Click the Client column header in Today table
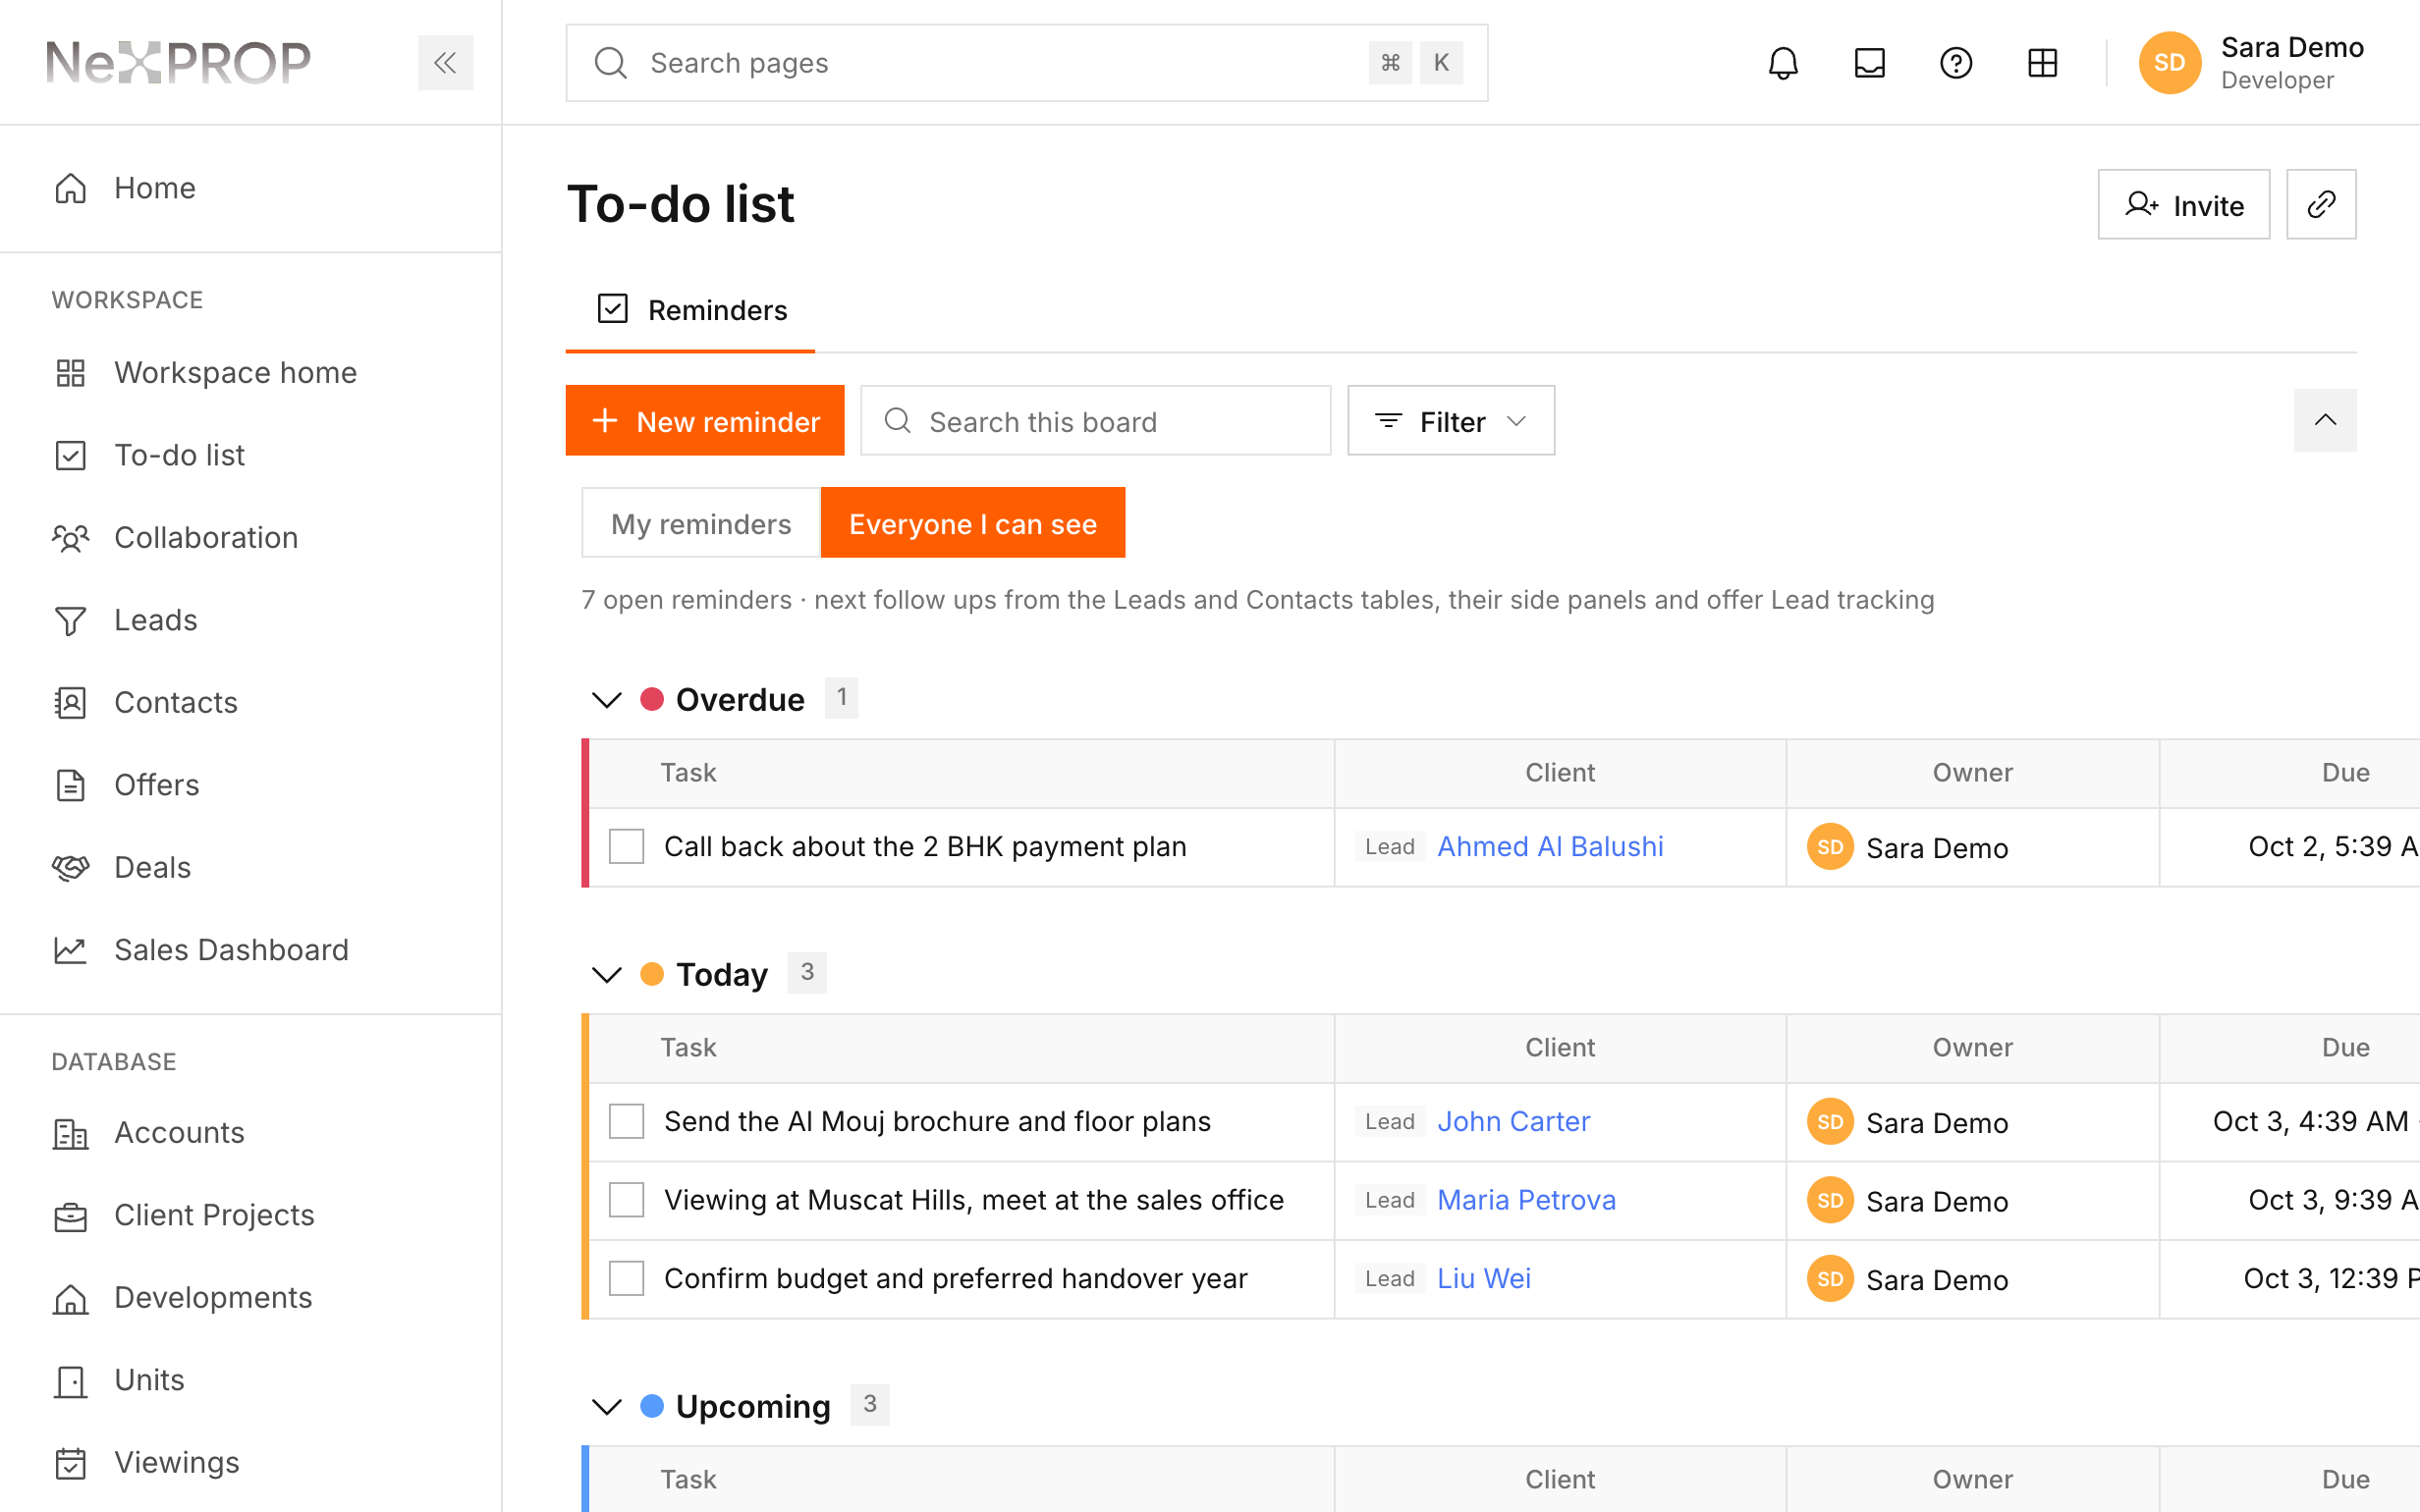Viewport: 2420px width, 1512px height. click(1560, 1048)
